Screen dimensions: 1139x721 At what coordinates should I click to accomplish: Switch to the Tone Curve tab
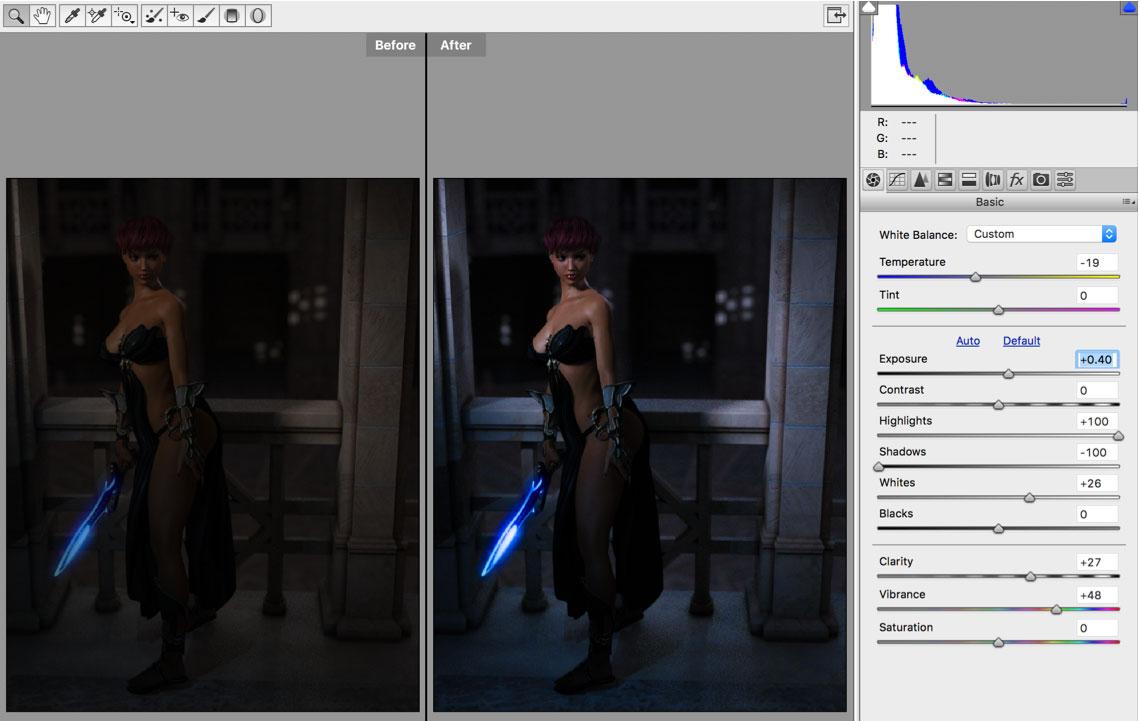(x=897, y=180)
